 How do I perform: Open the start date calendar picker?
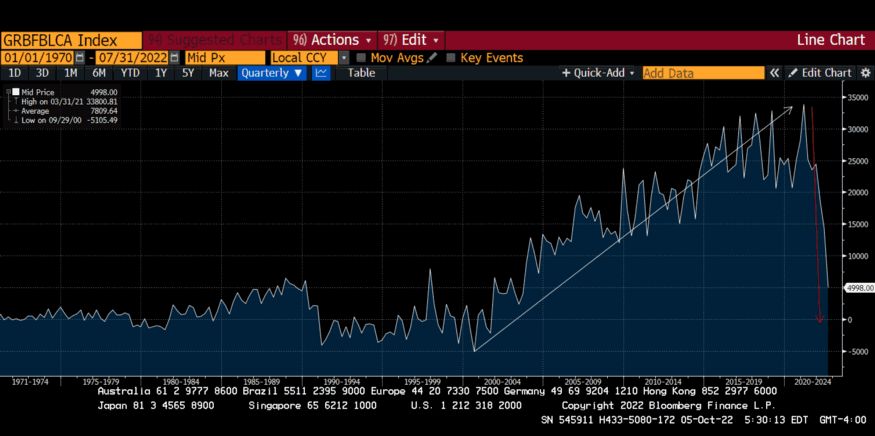80,58
